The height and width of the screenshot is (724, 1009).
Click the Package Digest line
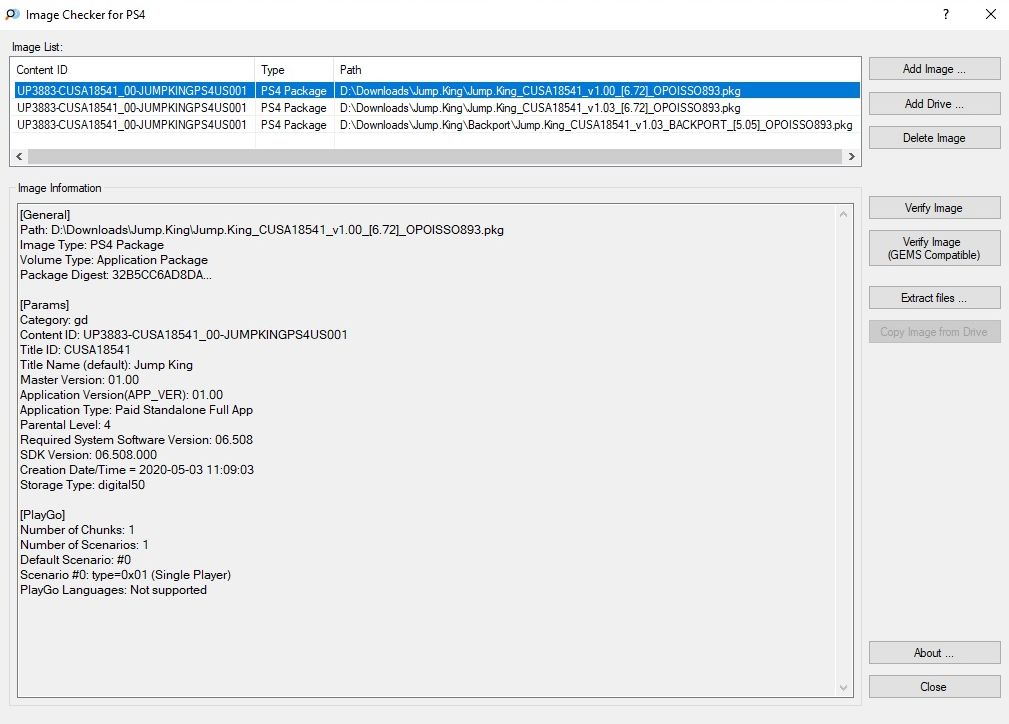[x=116, y=275]
